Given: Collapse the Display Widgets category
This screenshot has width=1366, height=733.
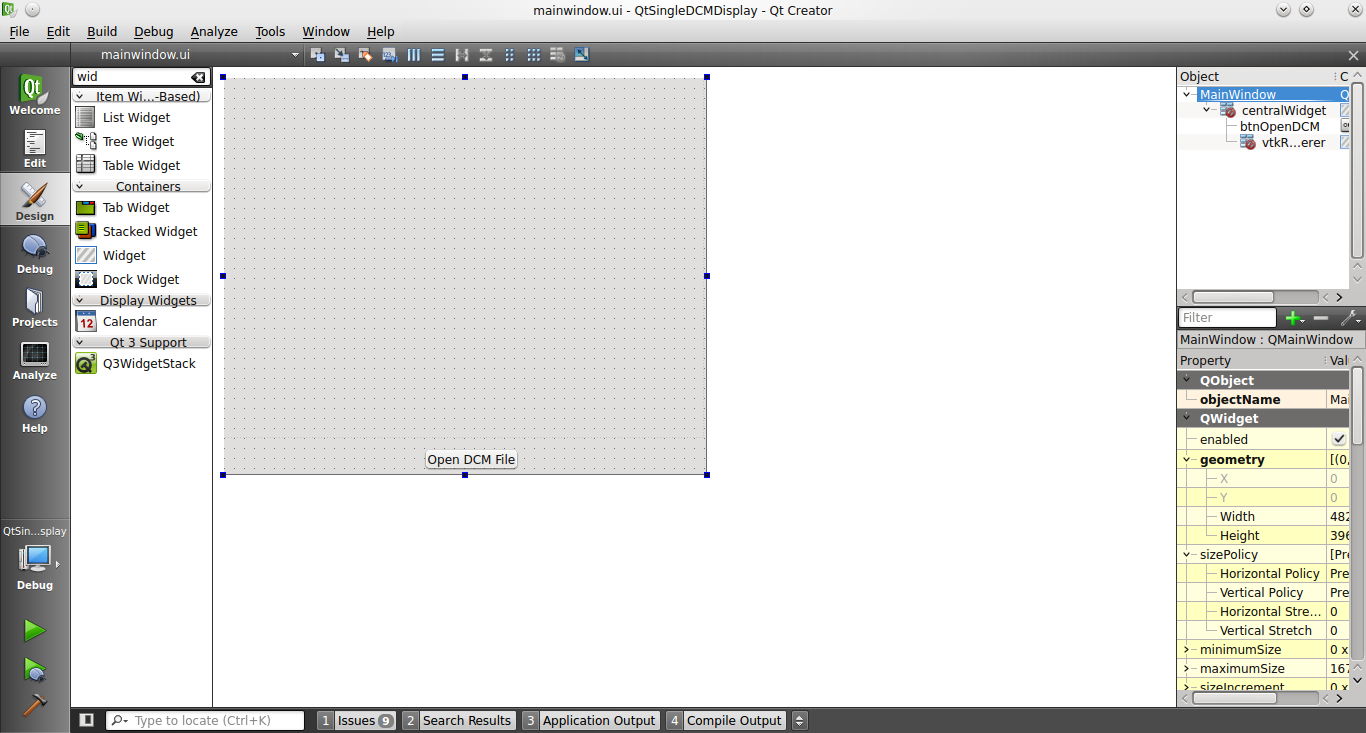Looking at the screenshot, I should click(x=142, y=301).
